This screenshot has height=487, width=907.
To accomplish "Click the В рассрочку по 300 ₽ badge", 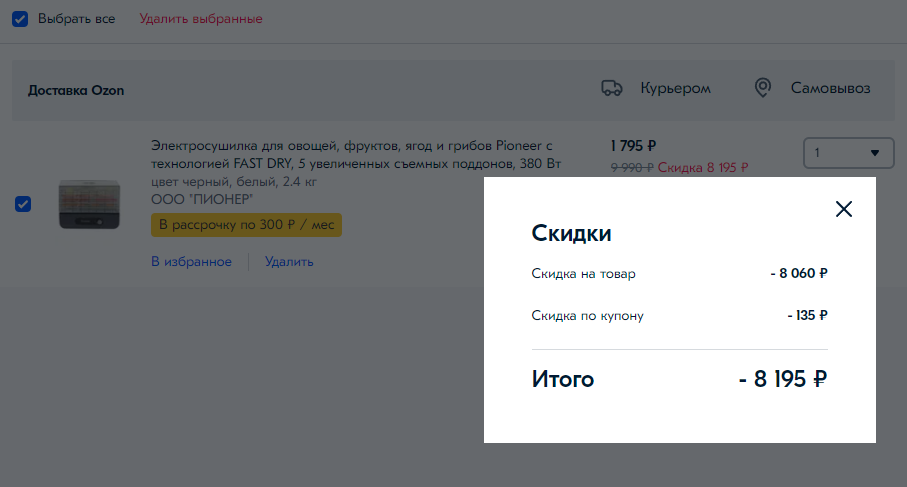I will [x=246, y=225].
